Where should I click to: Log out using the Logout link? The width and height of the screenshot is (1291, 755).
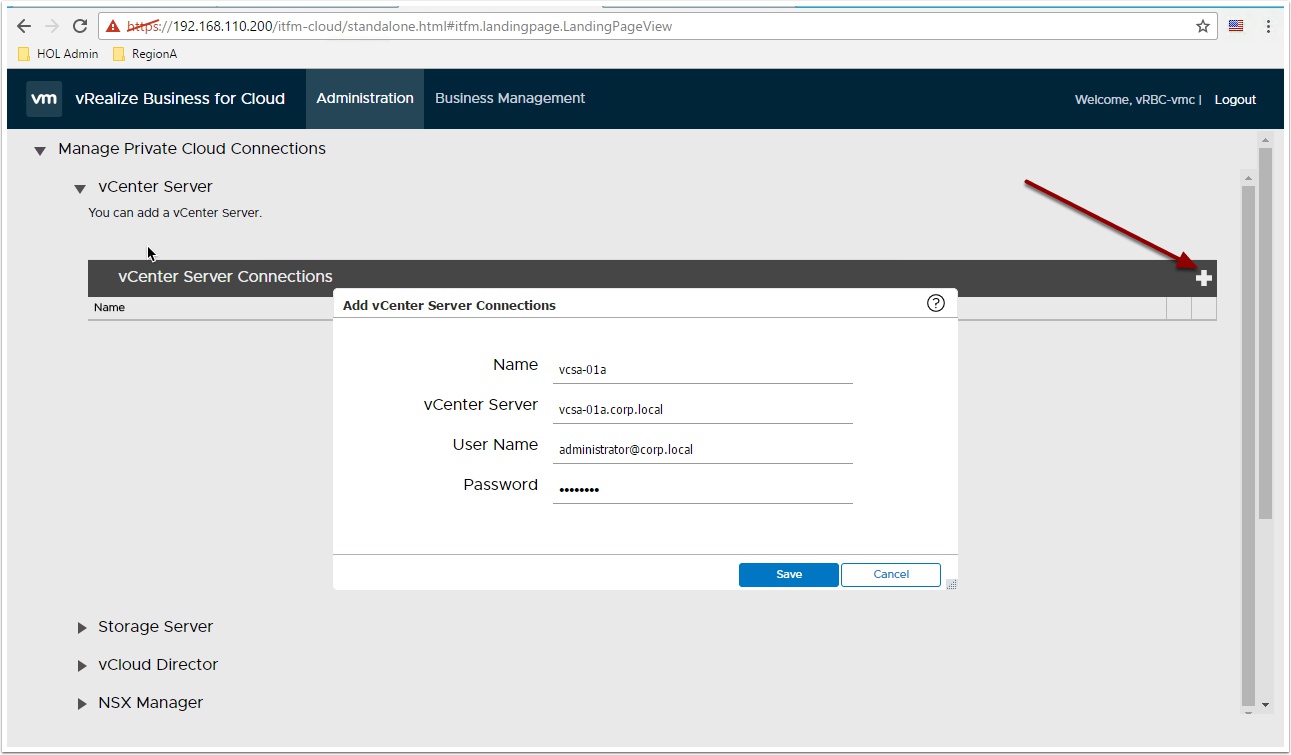[x=1235, y=100]
